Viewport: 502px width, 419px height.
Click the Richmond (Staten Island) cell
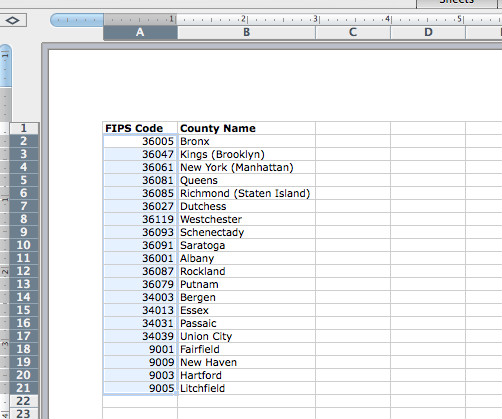[x=246, y=193]
